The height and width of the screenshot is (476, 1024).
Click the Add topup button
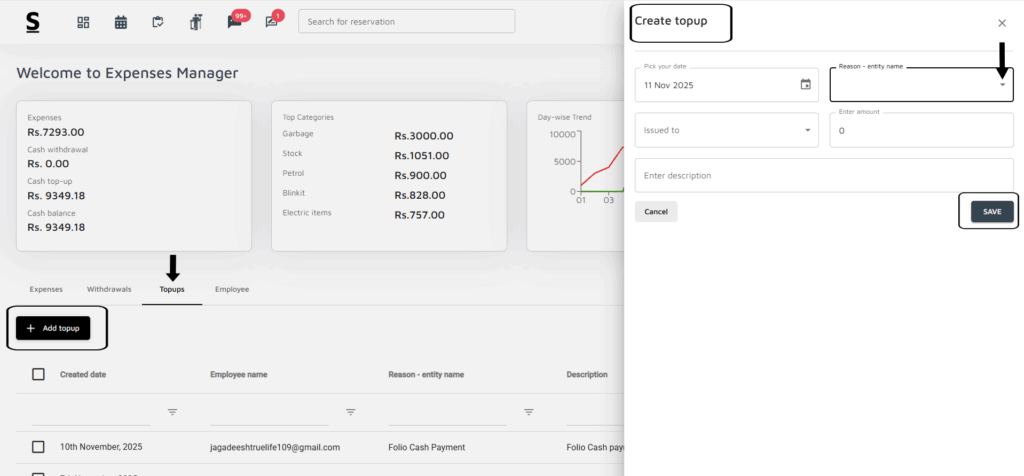[x=53, y=328]
